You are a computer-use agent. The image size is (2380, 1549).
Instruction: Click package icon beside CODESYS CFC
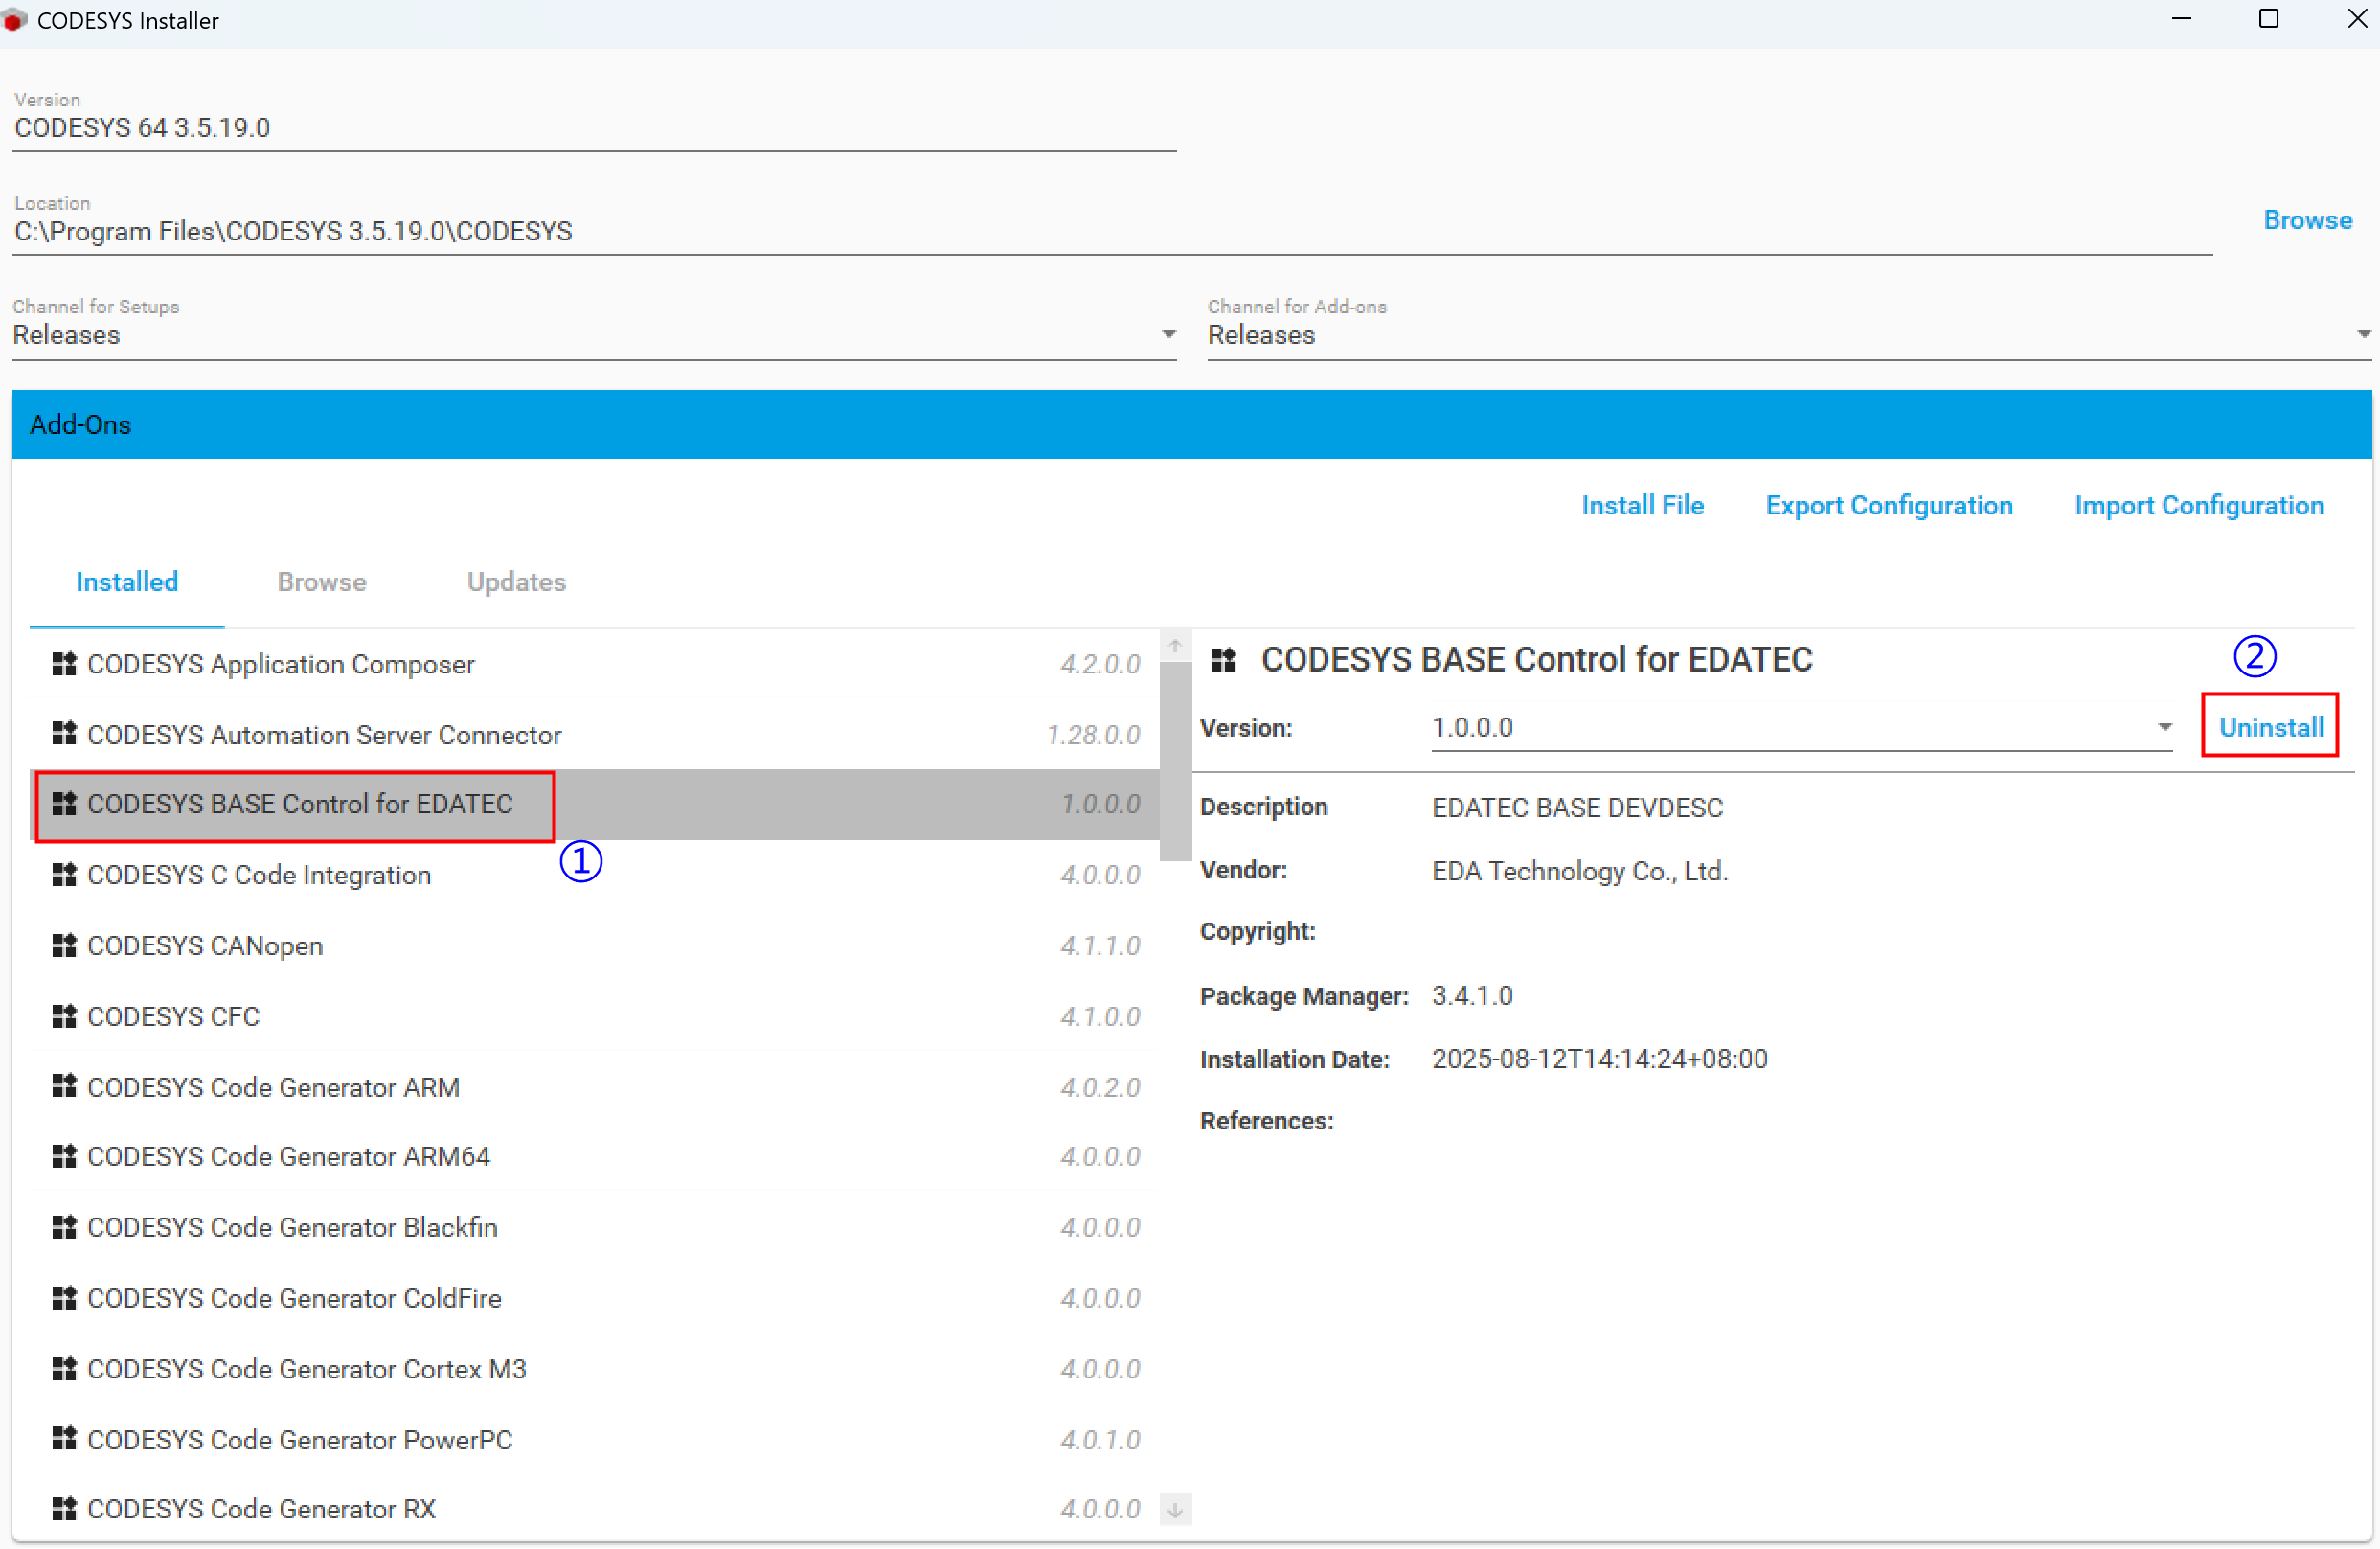[x=64, y=1017]
